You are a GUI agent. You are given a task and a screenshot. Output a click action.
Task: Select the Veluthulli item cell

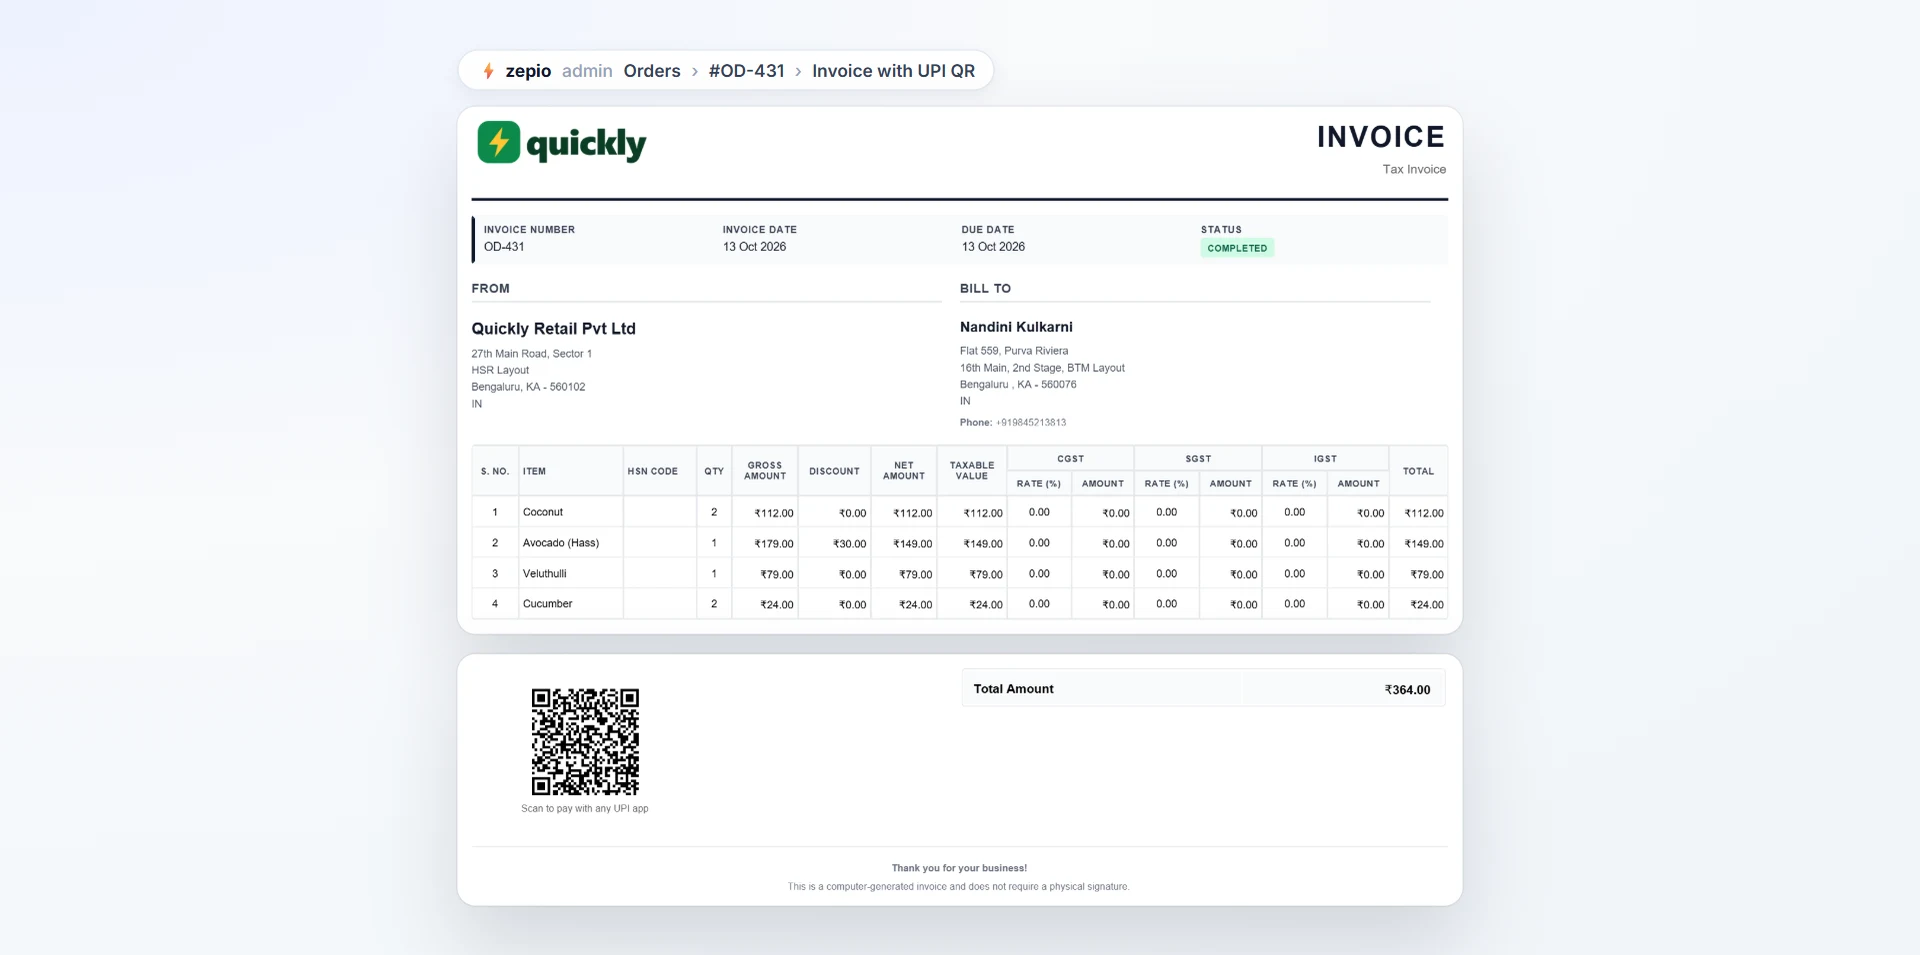point(571,574)
